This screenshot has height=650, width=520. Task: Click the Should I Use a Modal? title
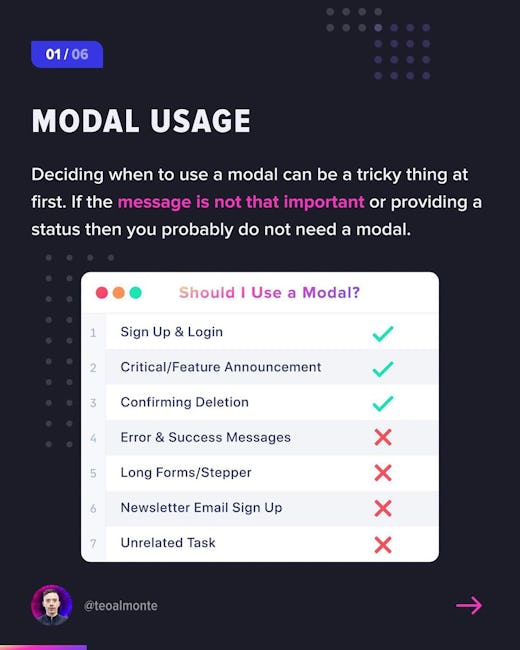tap(270, 293)
